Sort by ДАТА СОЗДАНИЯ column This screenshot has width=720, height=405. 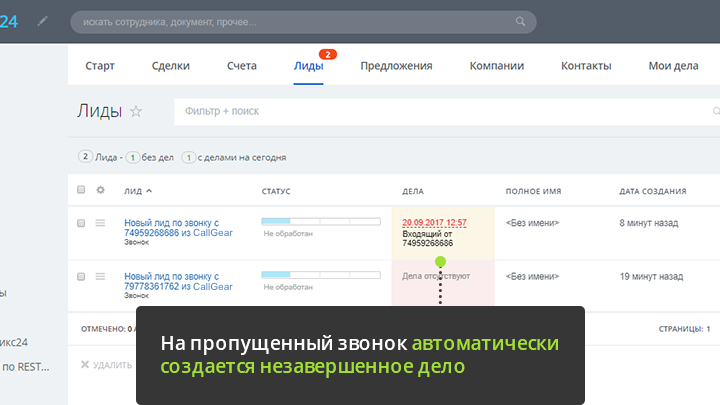coord(652,190)
